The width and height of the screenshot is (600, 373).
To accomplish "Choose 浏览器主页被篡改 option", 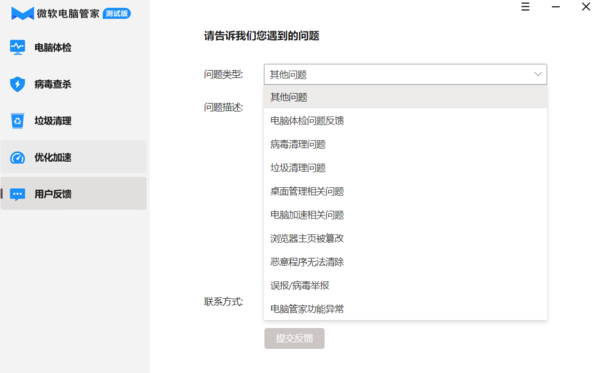I will [x=405, y=238].
